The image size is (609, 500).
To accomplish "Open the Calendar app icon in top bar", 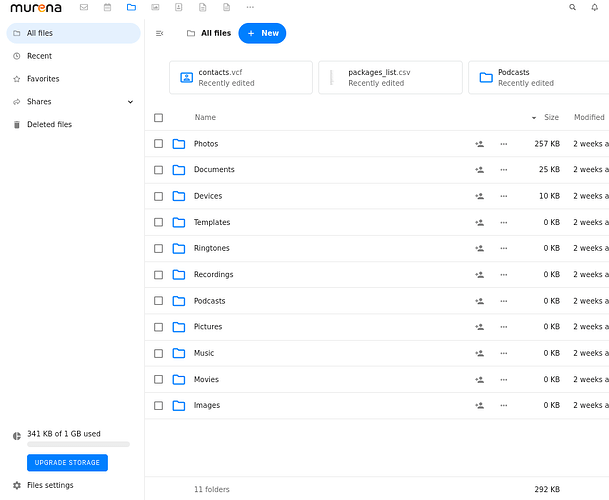I will 108,7.
